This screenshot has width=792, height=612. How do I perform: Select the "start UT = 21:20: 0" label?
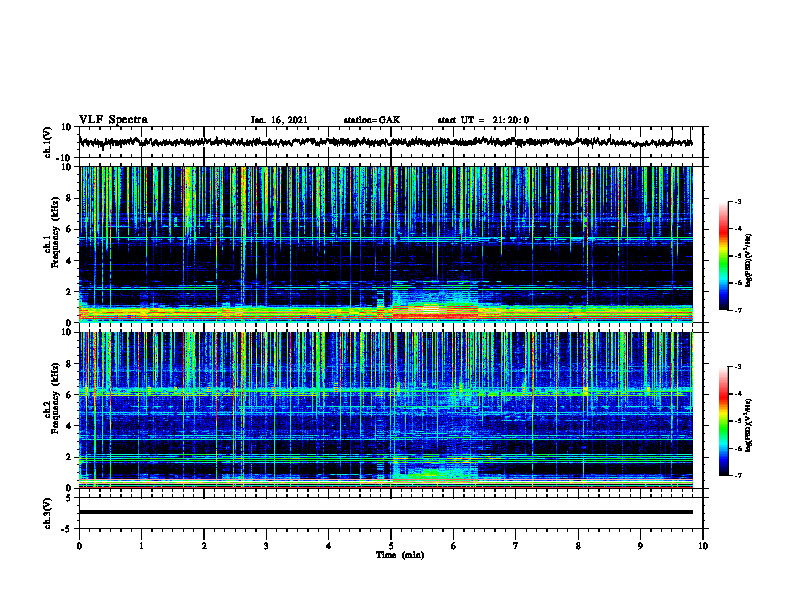click(483, 120)
